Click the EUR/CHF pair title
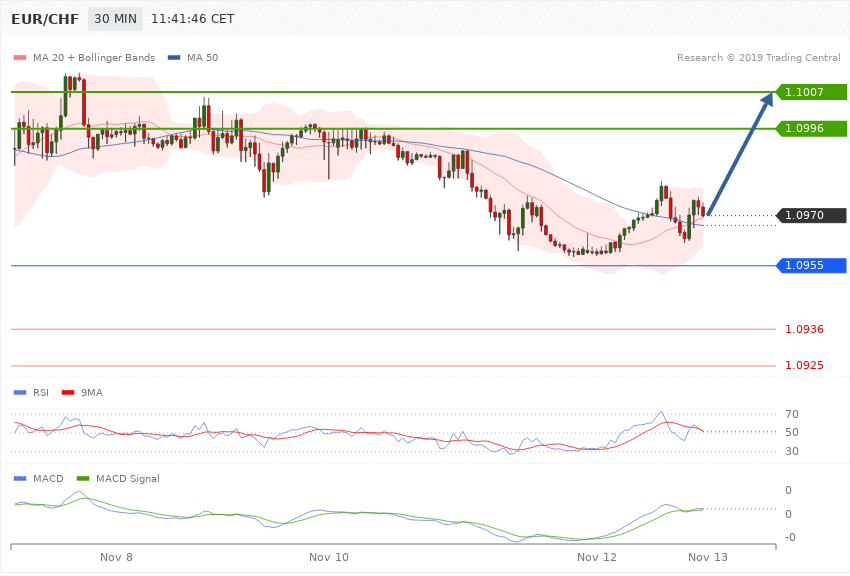This screenshot has width=850, height=576. (x=45, y=20)
